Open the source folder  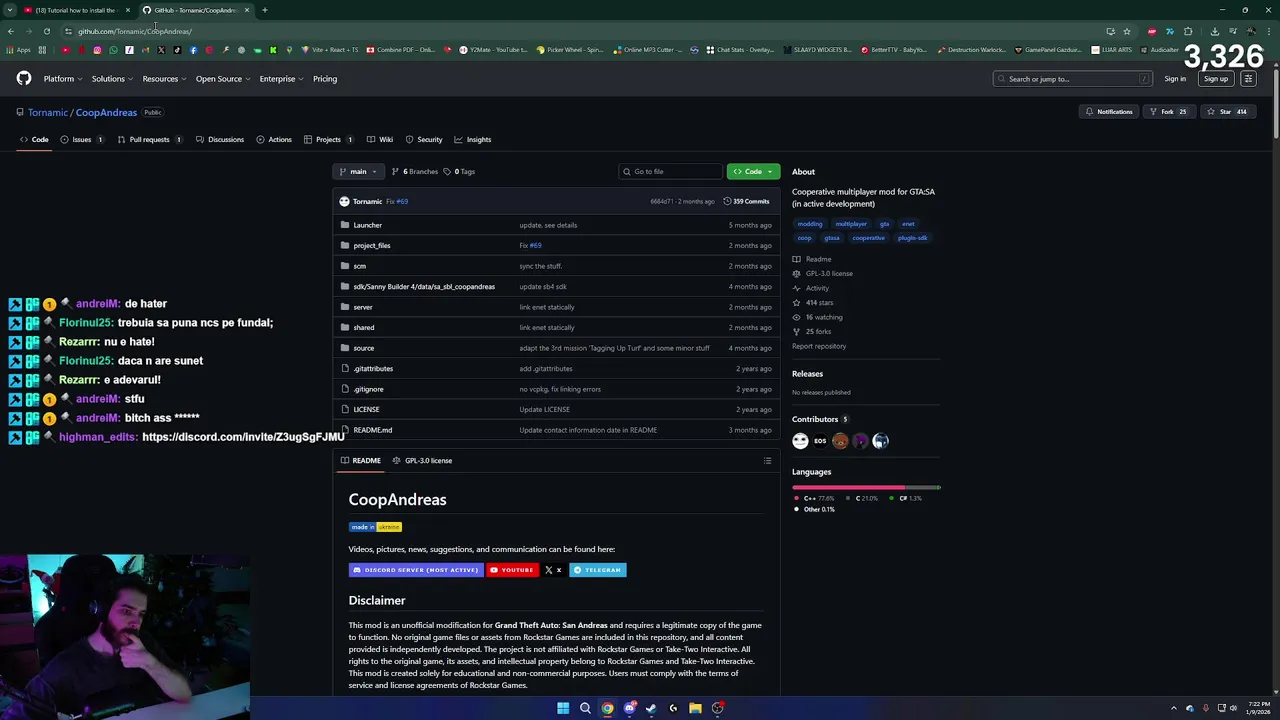tap(363, 348)
